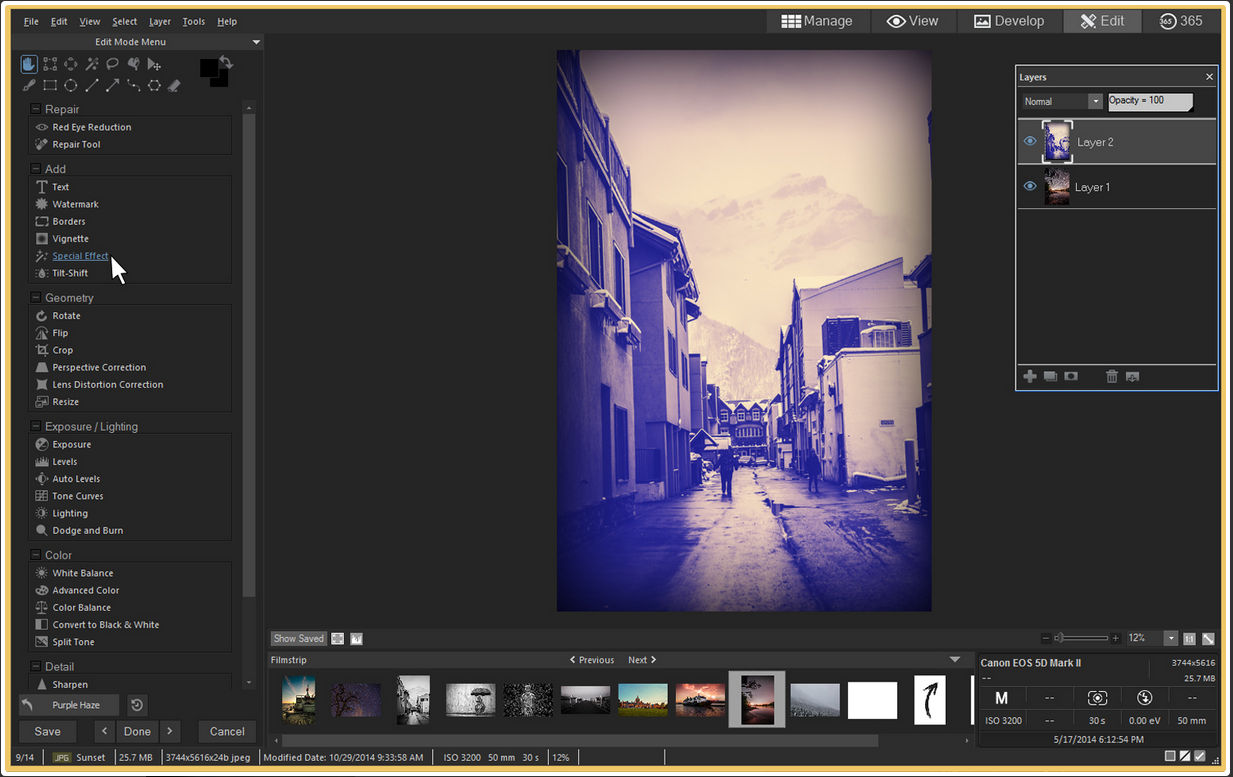Choose the Lasso selection tool
Viewport: 1233px width, 777px height.
pyautogui.click(x=113, y=64)
